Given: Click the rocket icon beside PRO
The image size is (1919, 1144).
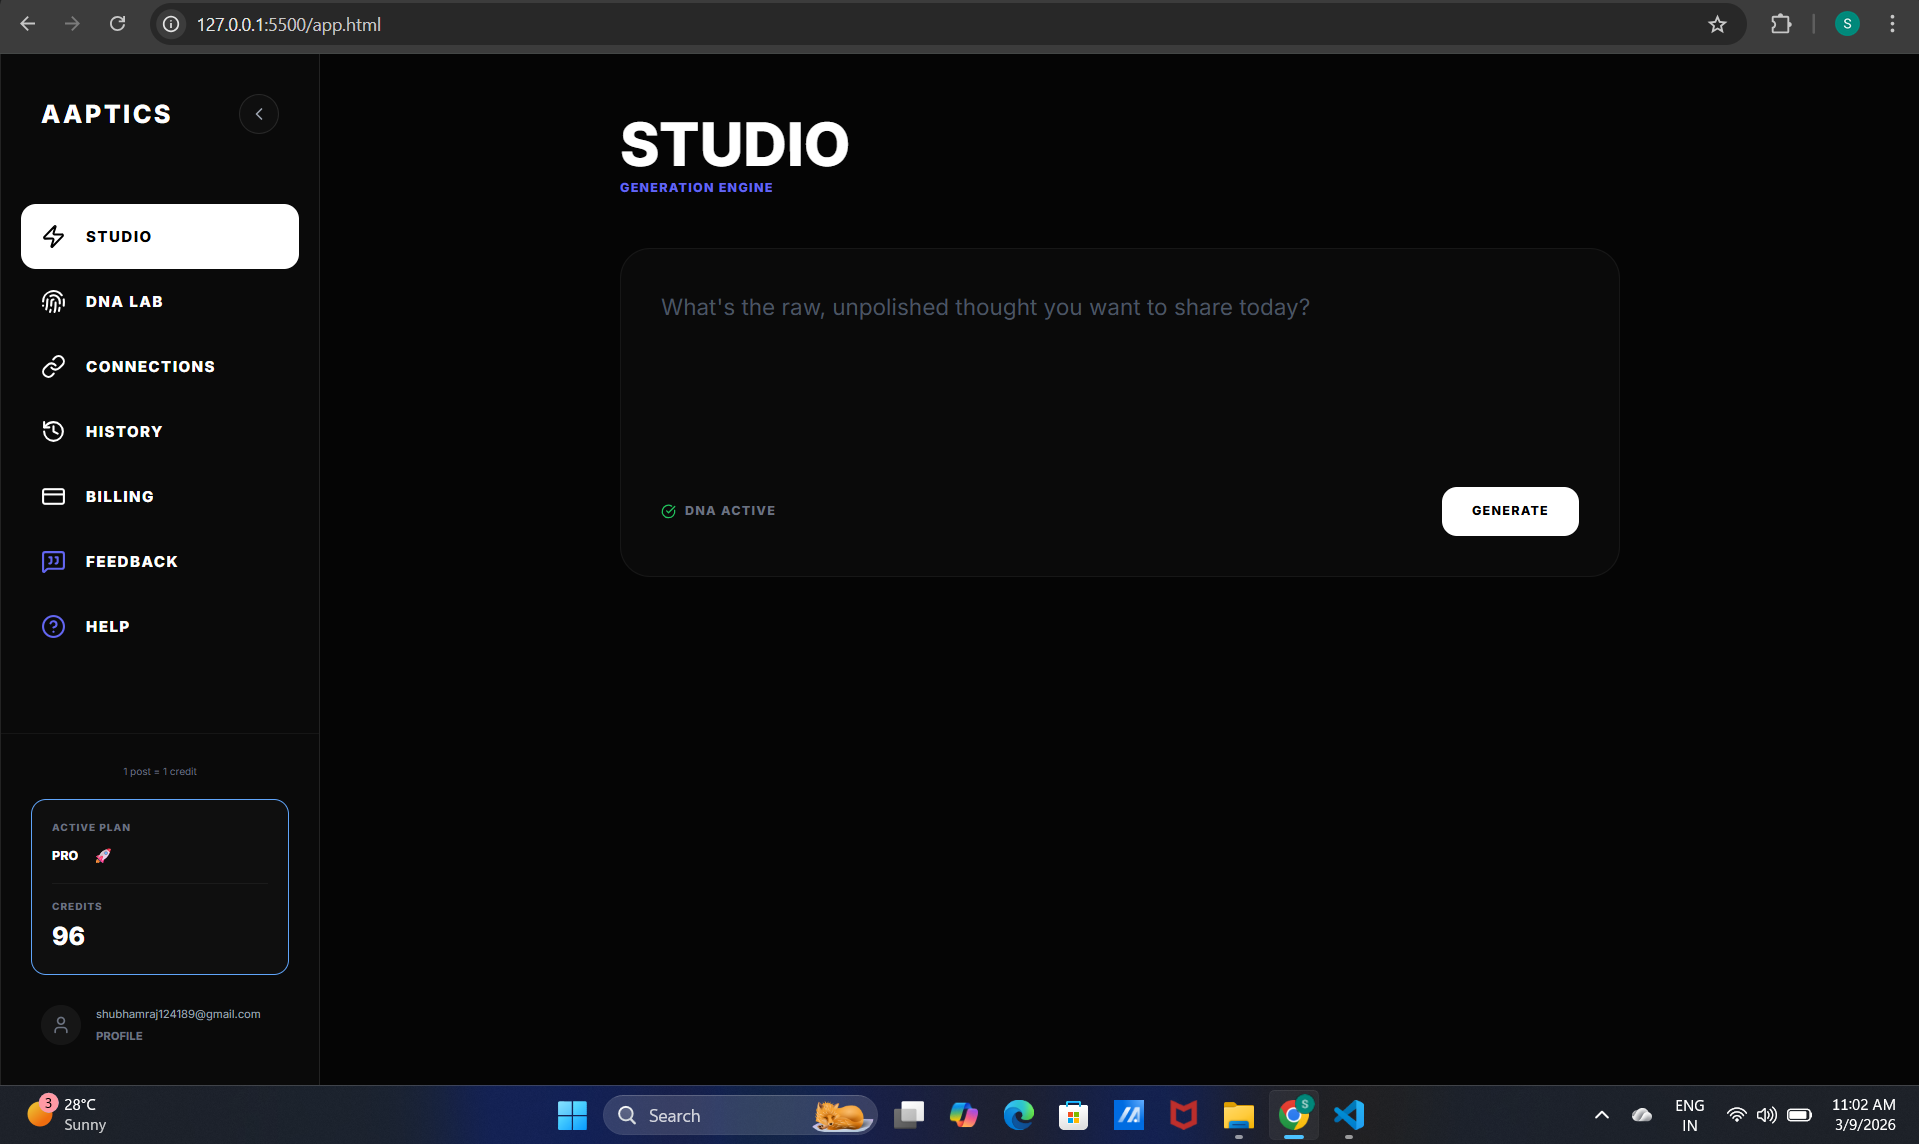Looking at the screenshot, I should coord(103,855).
